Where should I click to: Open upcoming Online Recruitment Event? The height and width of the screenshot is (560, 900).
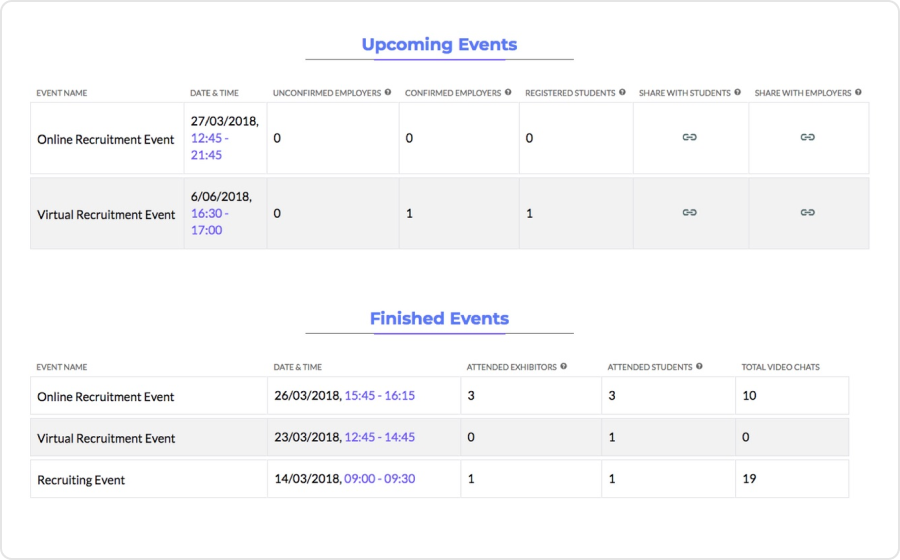tap(106, 139)
